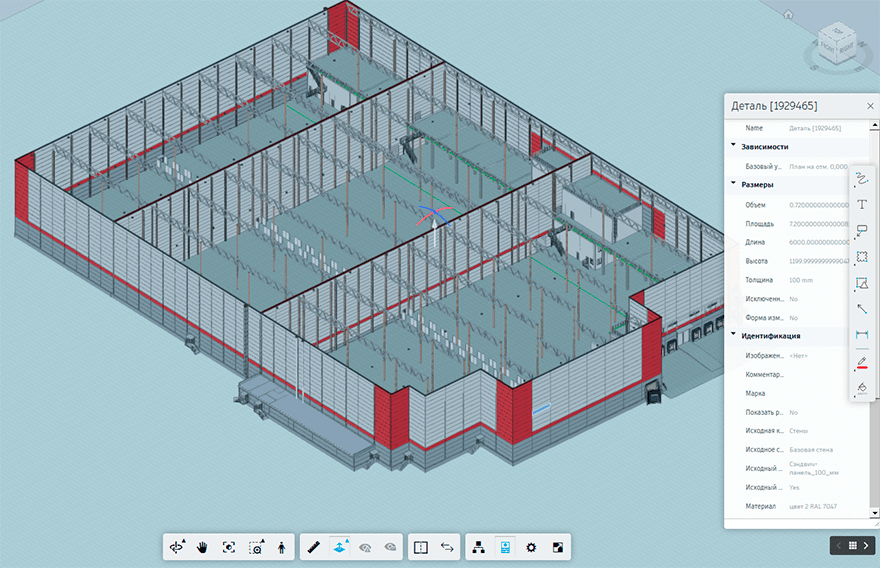Select the Материал property row
Image resolution: width=880 pixels, height=568 pixels.
[798, 506]
